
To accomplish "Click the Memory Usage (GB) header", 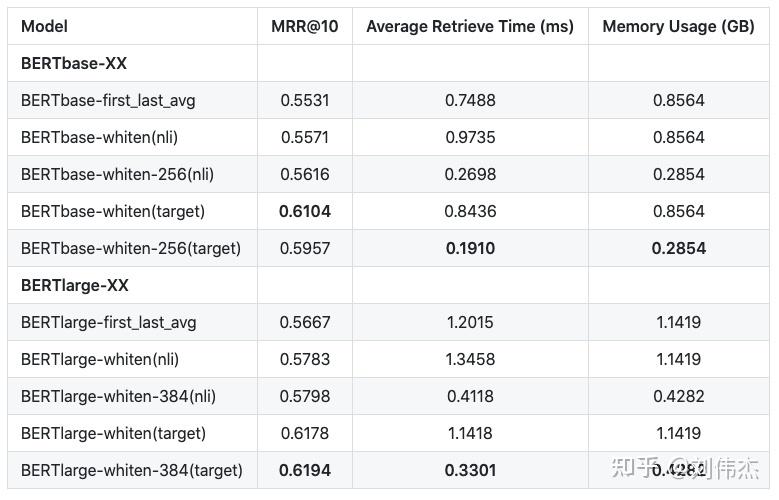I will [679, 26].
